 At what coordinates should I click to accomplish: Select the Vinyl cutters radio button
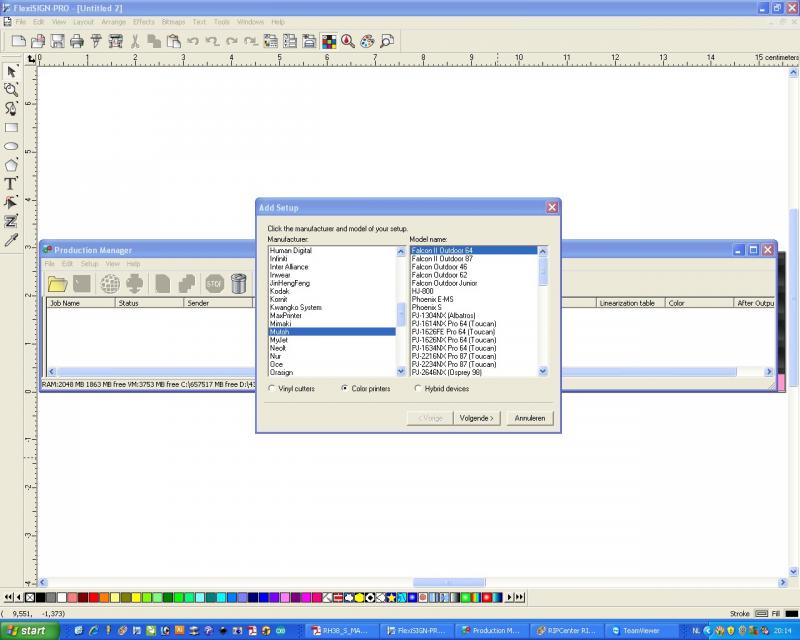[272, 388]
